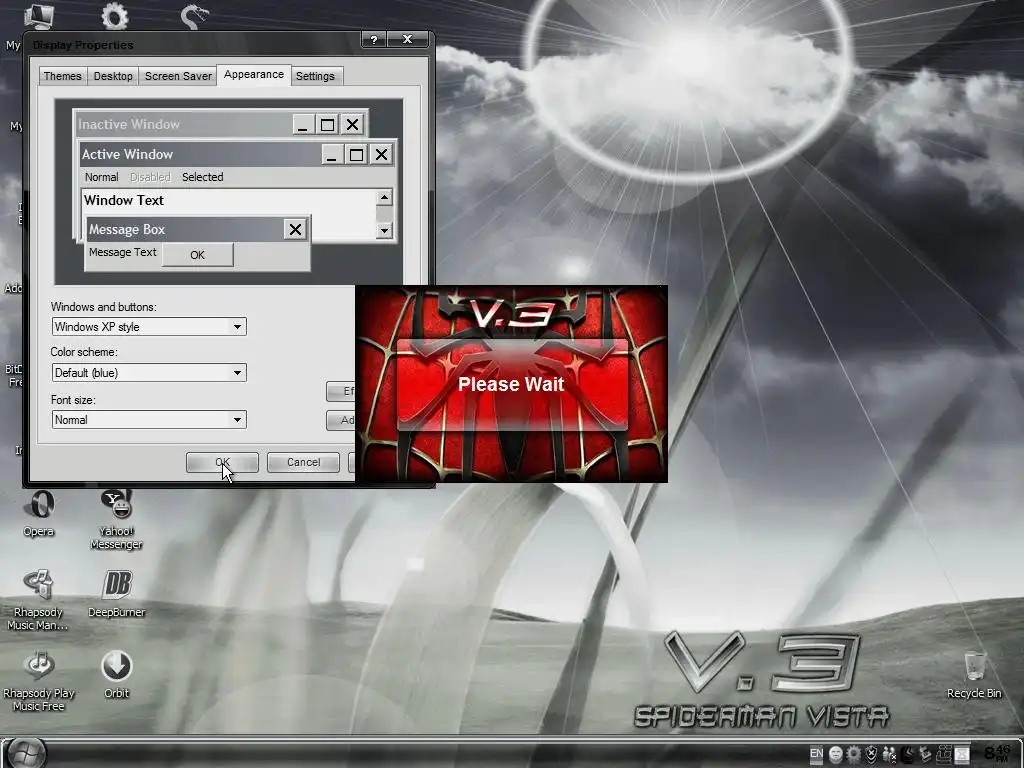Click OK in Display Properties
This screenshot has height=768, width=1024.
pos(222,462)
